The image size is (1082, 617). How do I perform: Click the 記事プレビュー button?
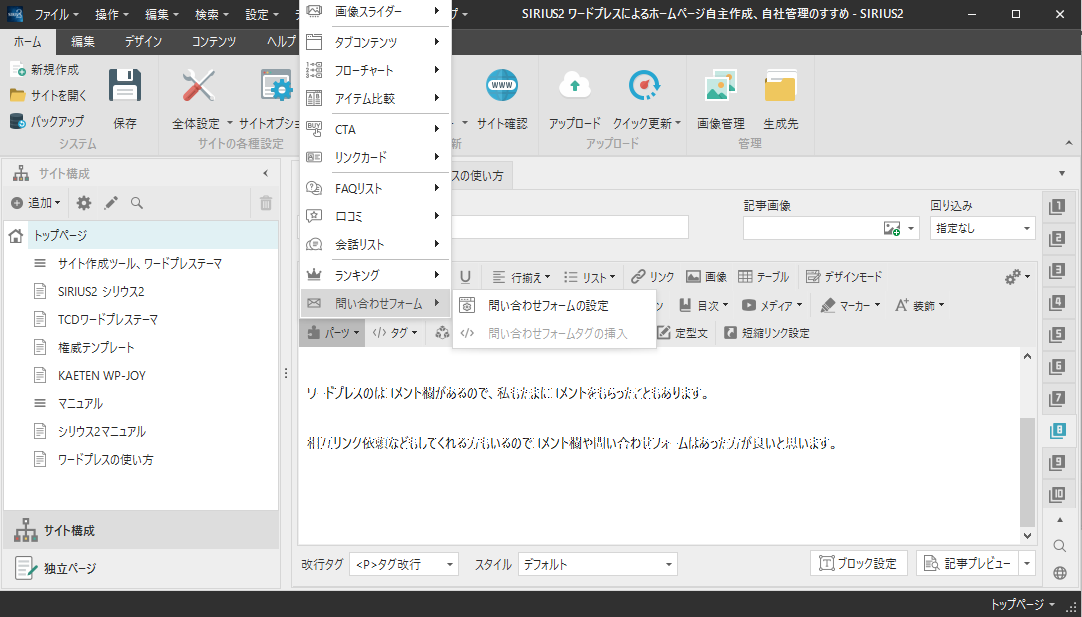967,563
